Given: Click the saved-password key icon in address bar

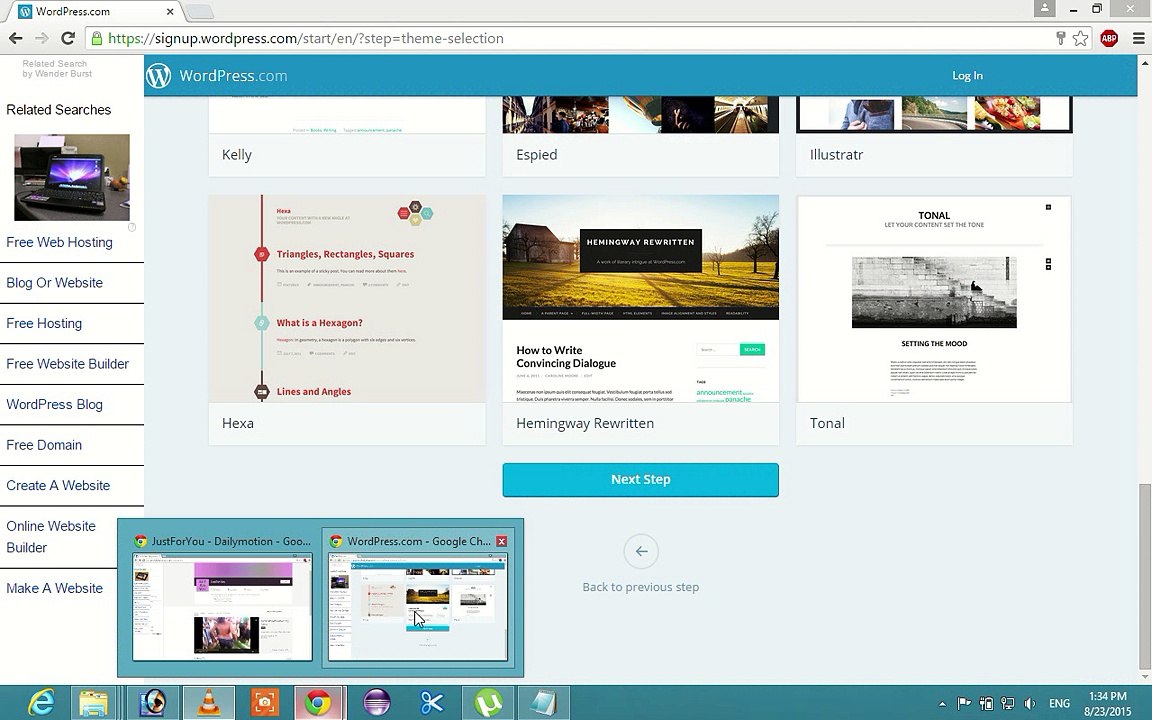Looking at the screenshot, I should (1060, 38).
